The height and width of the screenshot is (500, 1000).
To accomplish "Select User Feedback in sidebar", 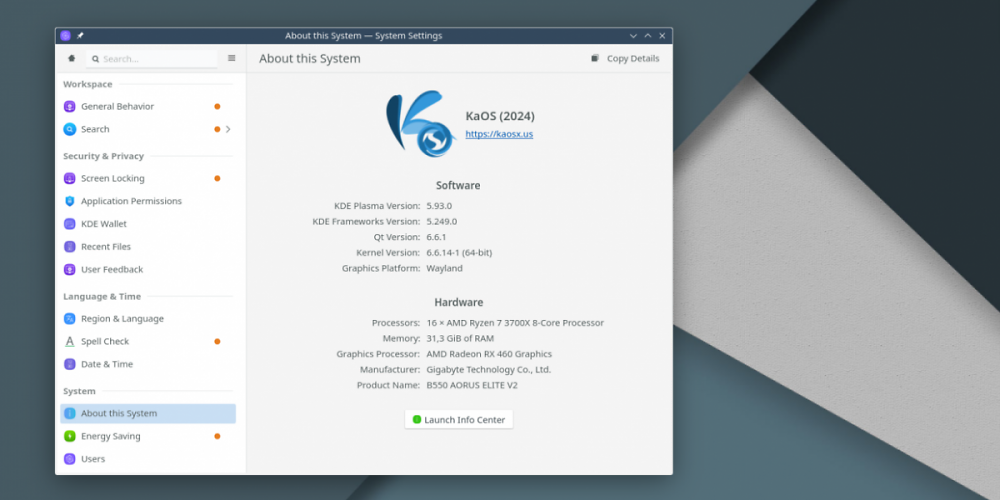I will pyautogui.click(x=148, y=270).
